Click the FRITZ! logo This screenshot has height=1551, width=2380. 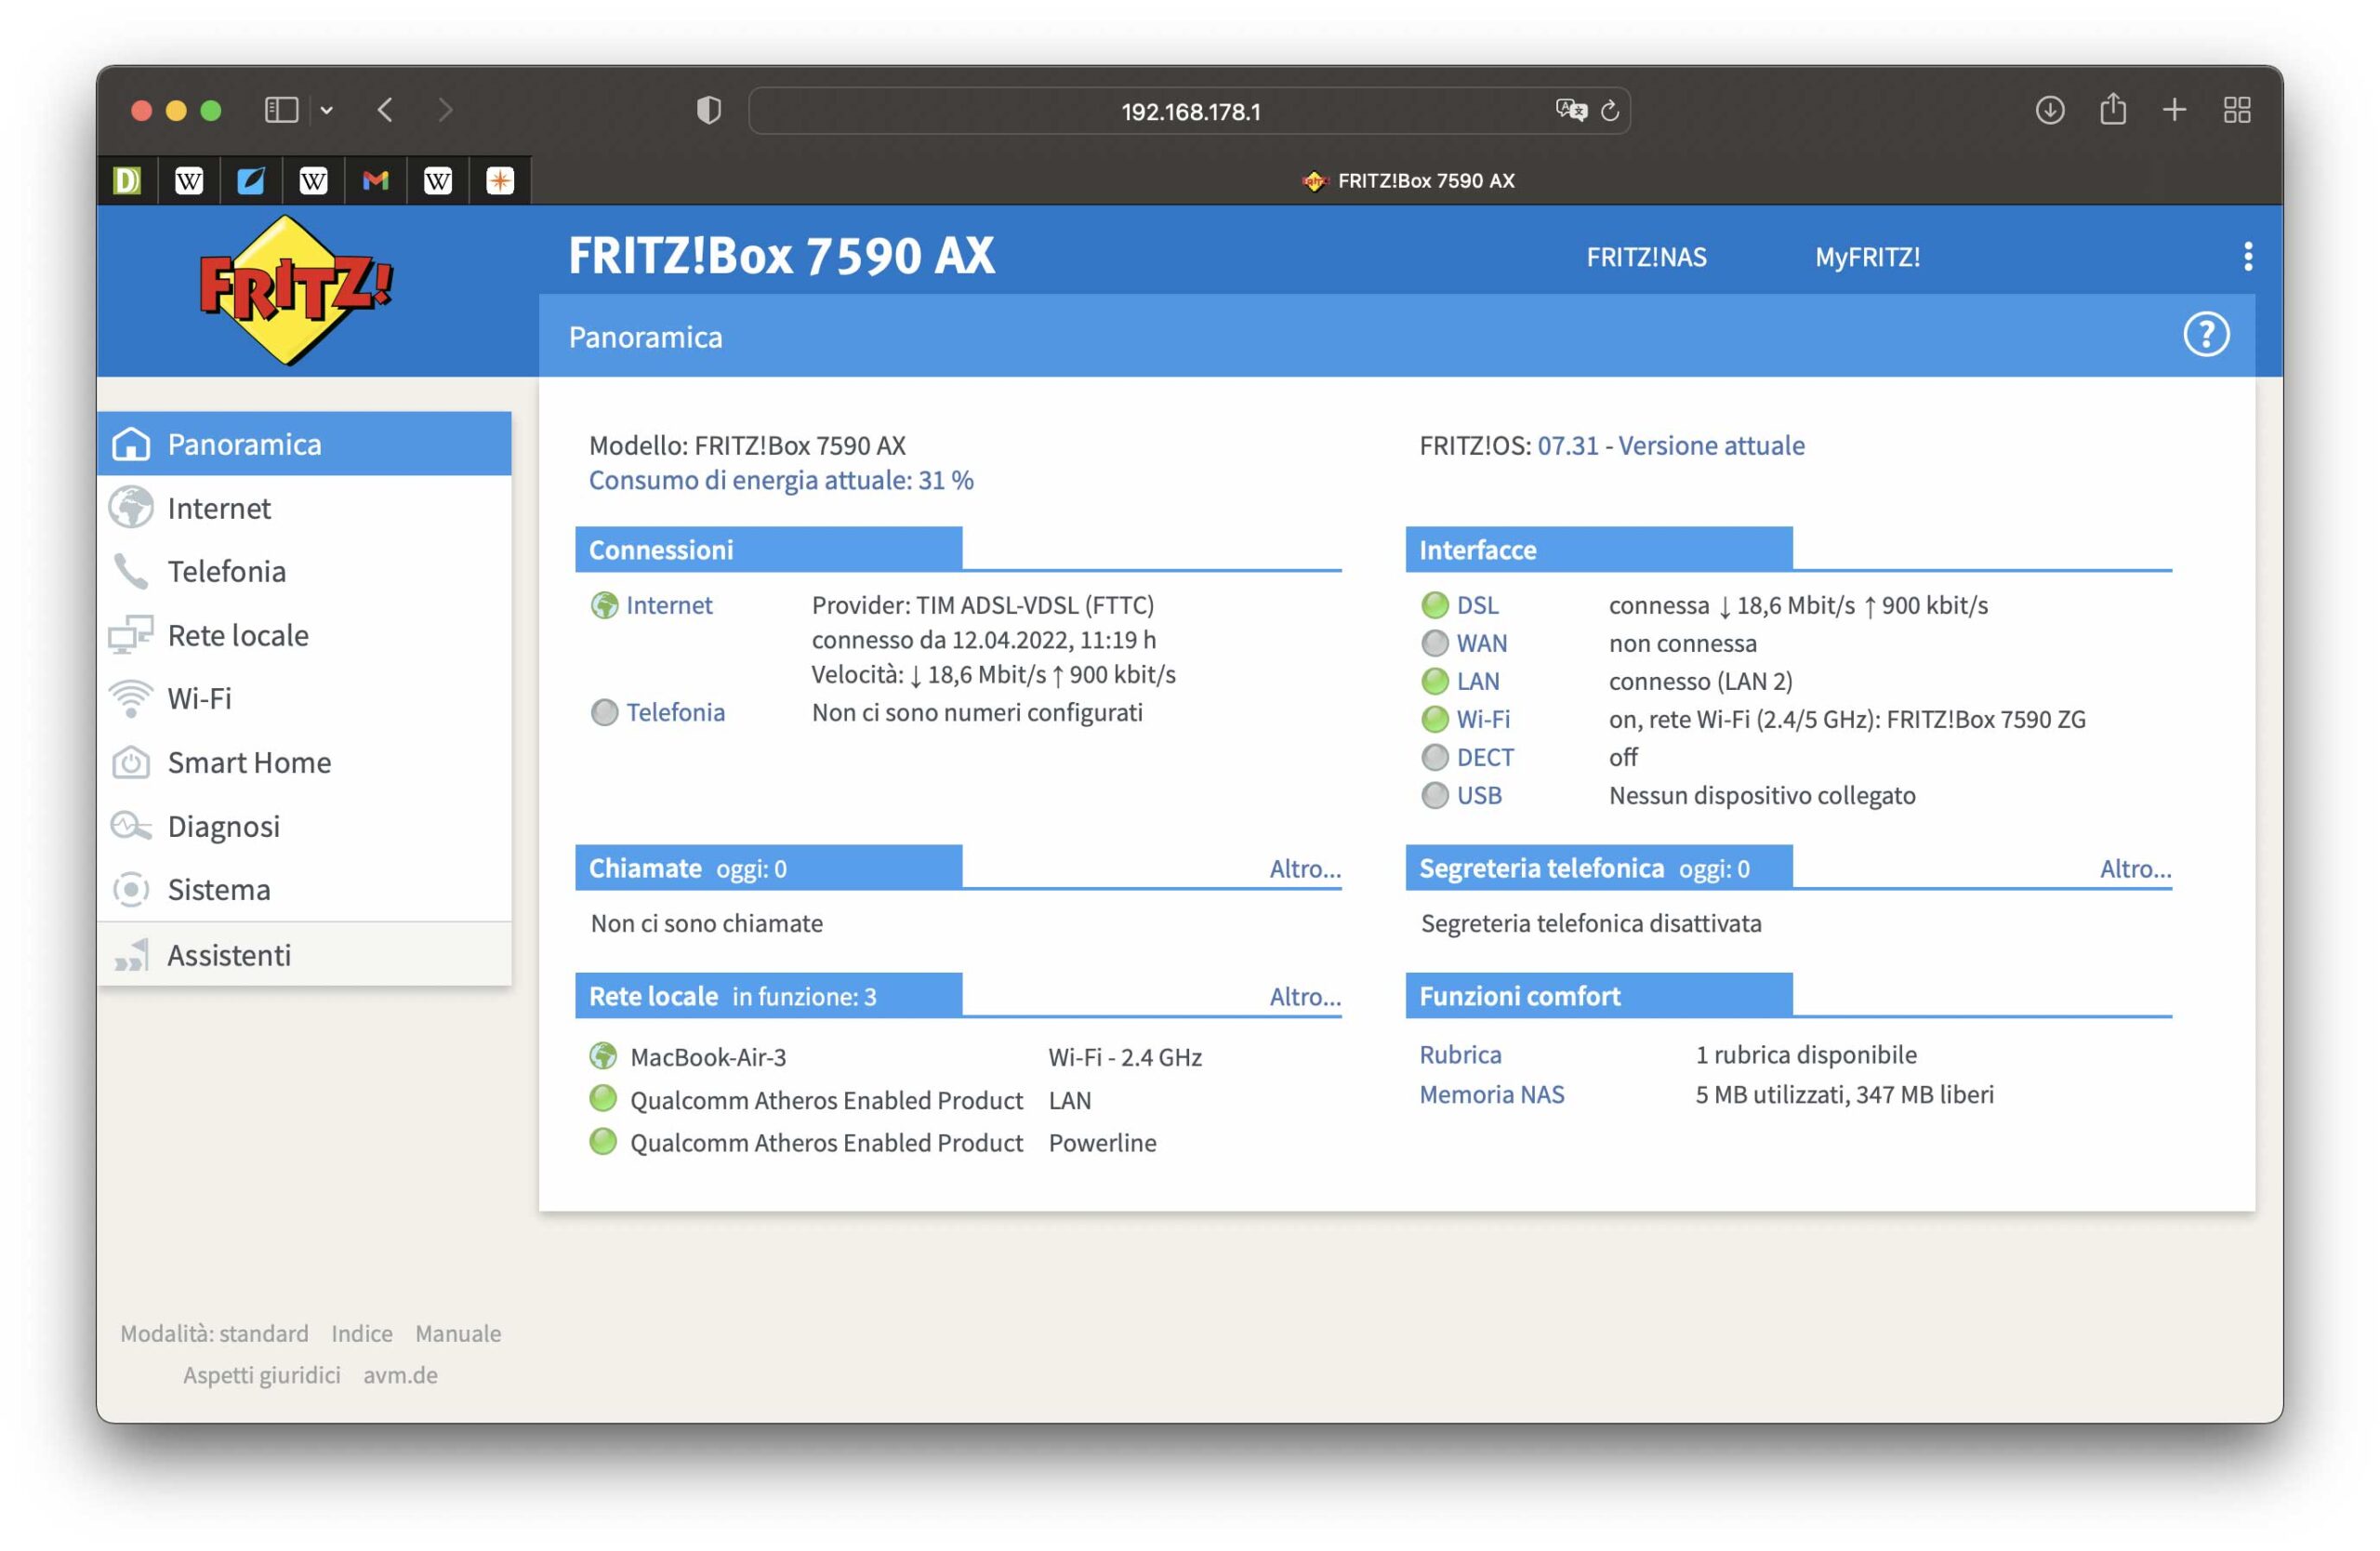coord(295,290)
